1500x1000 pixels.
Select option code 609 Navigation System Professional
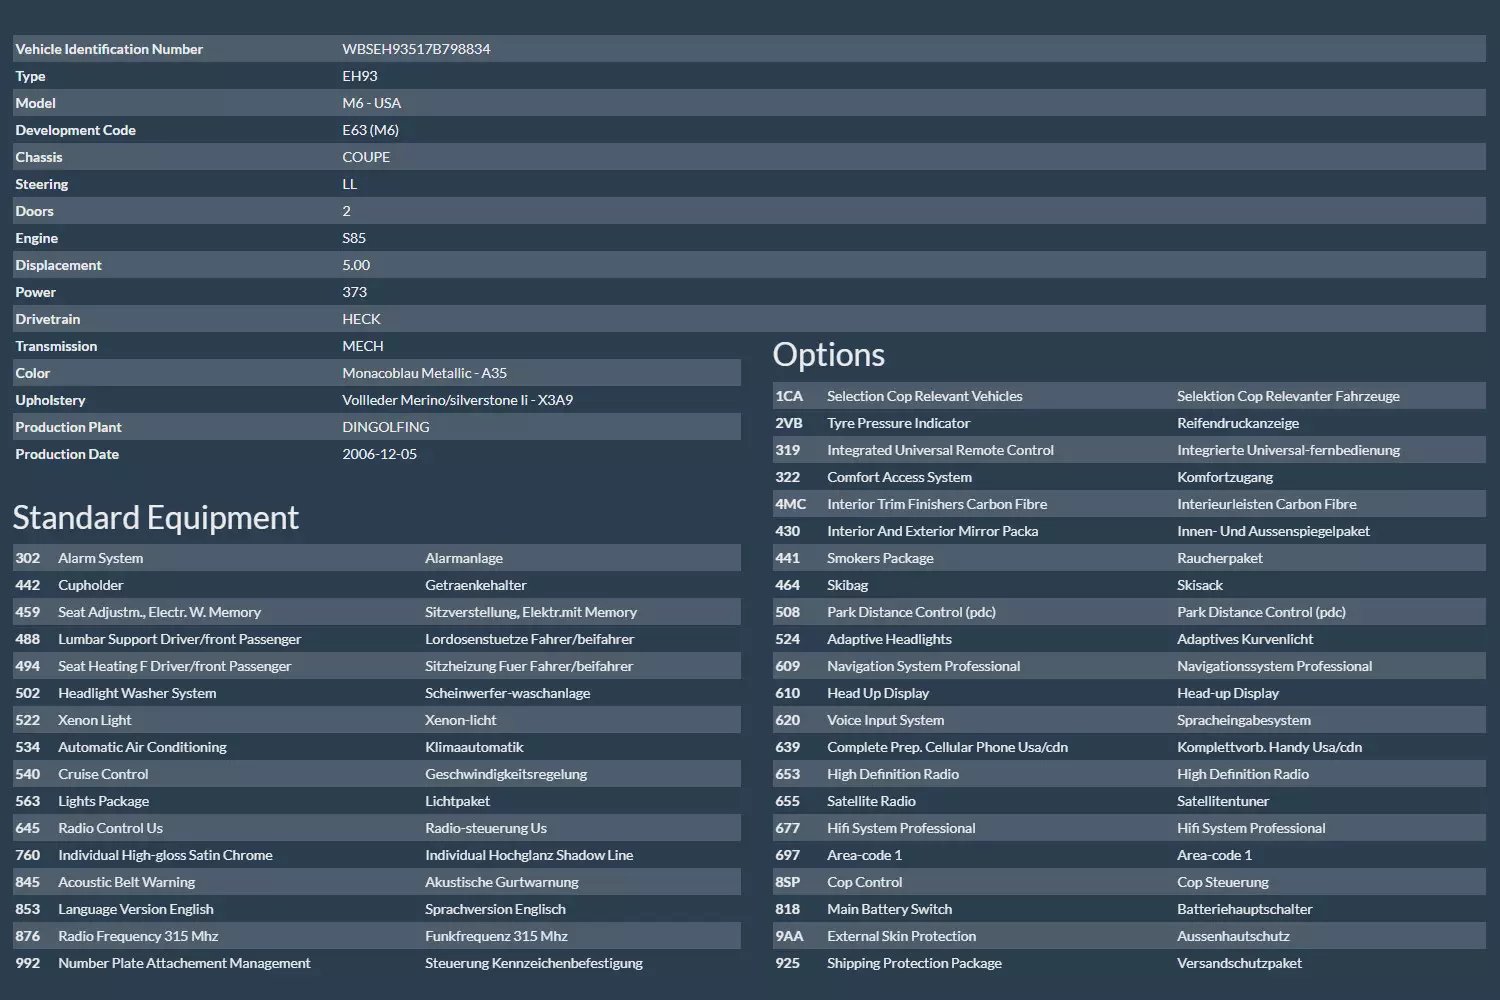922,666
